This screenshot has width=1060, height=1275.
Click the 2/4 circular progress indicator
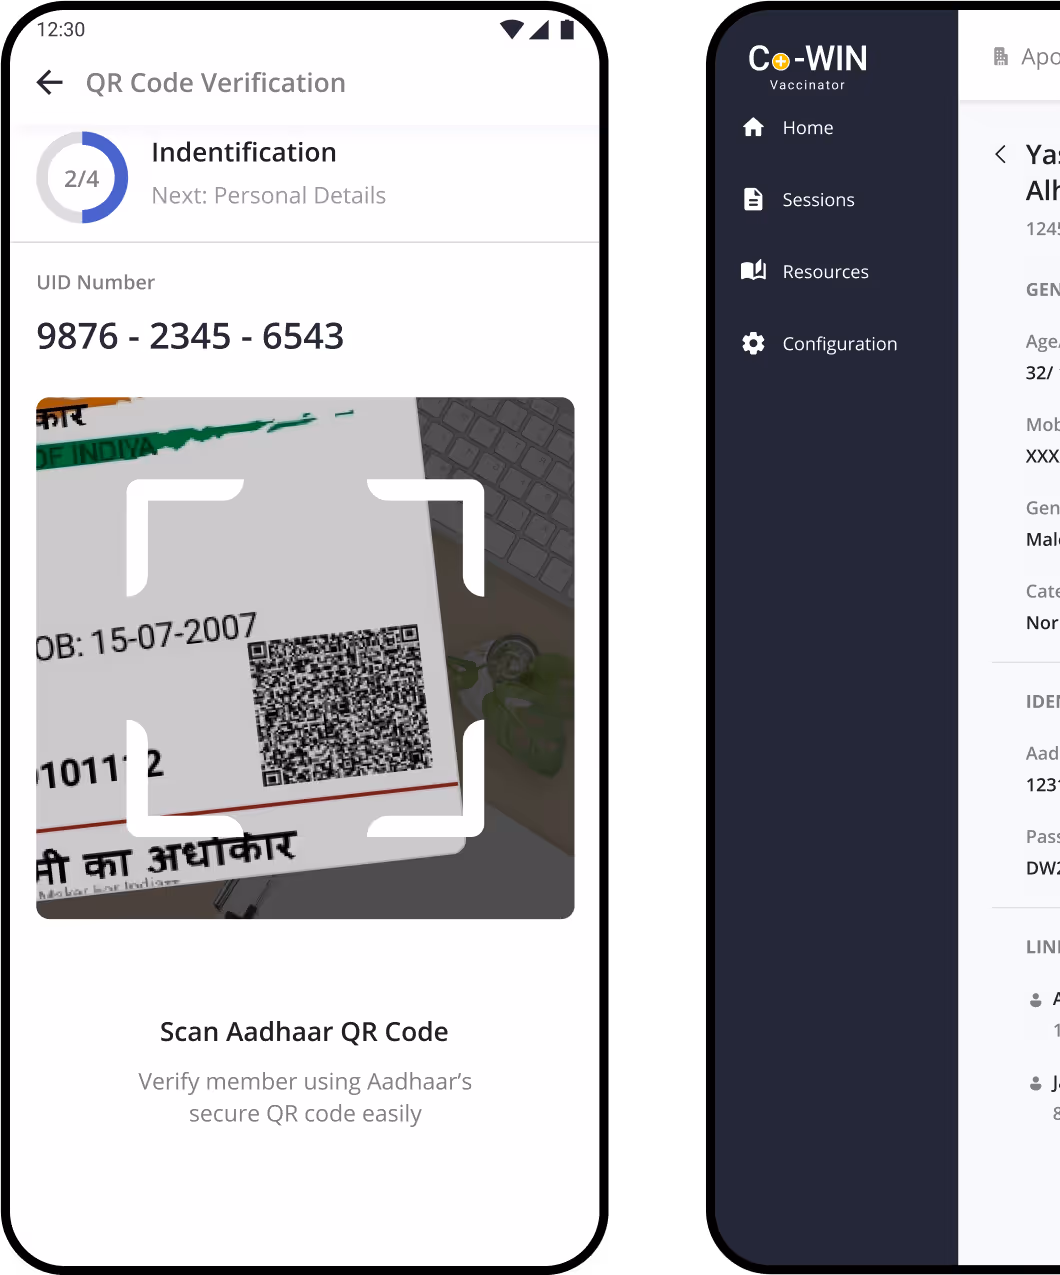[x=82, y=178]
